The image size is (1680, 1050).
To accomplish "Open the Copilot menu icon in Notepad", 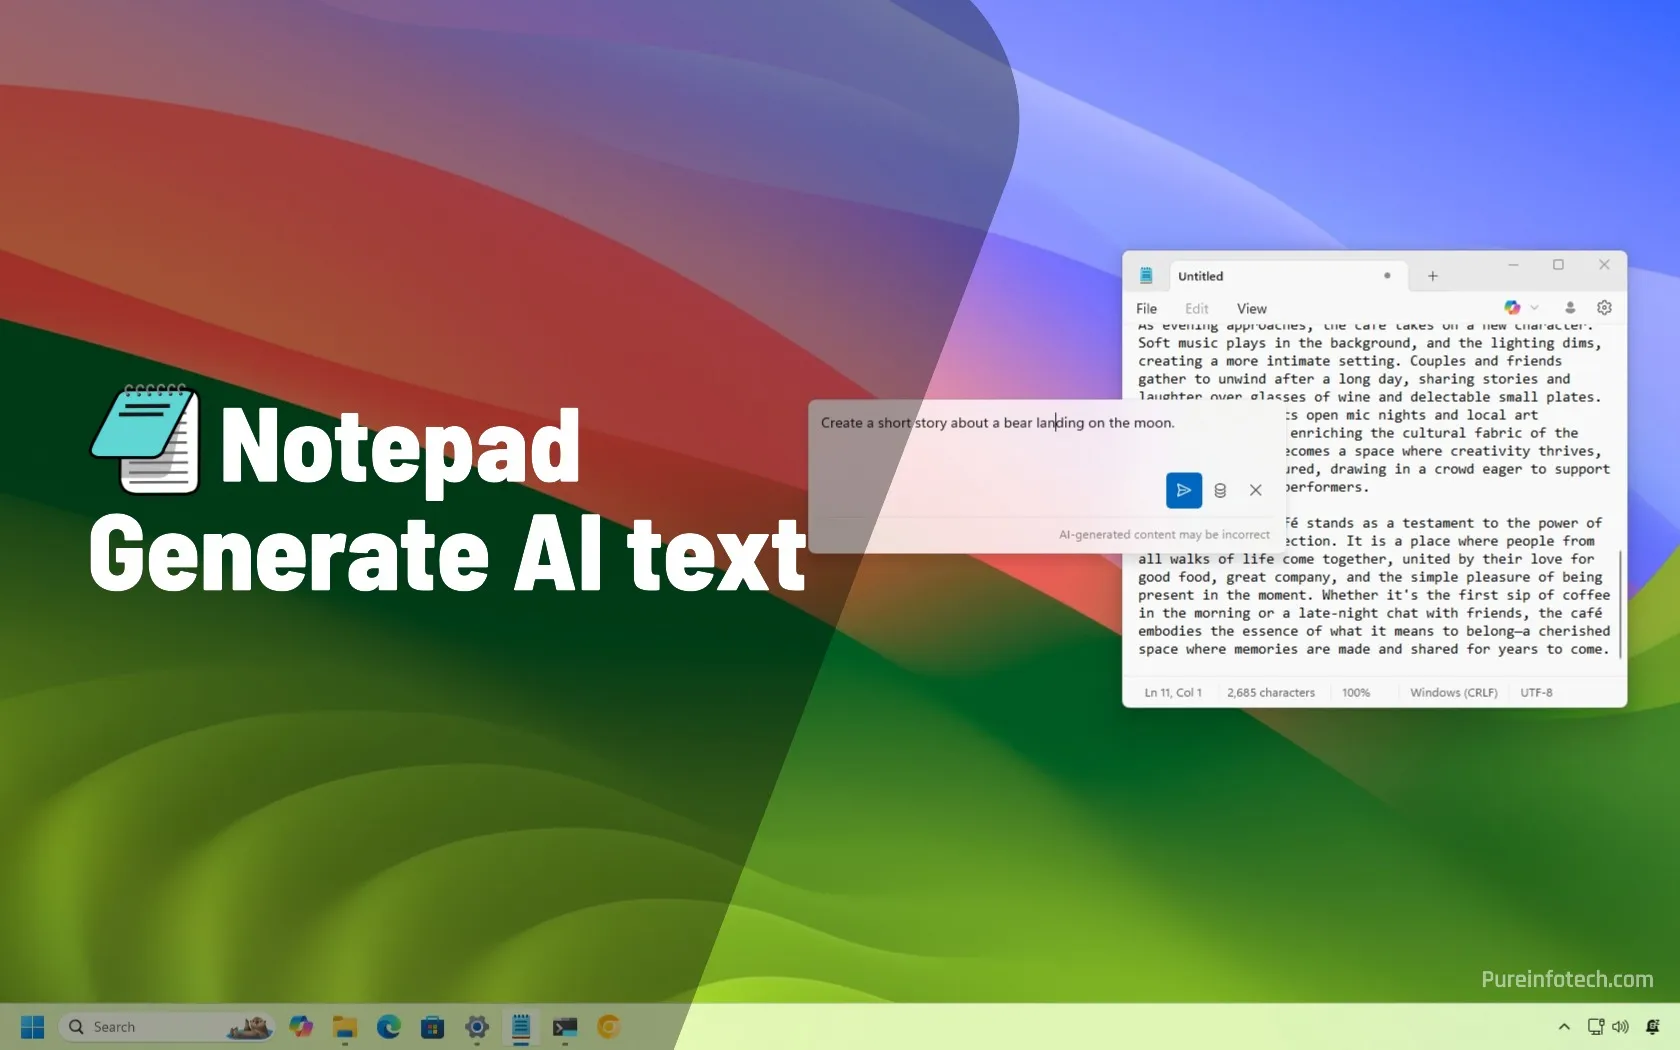I will (1512, 308).
